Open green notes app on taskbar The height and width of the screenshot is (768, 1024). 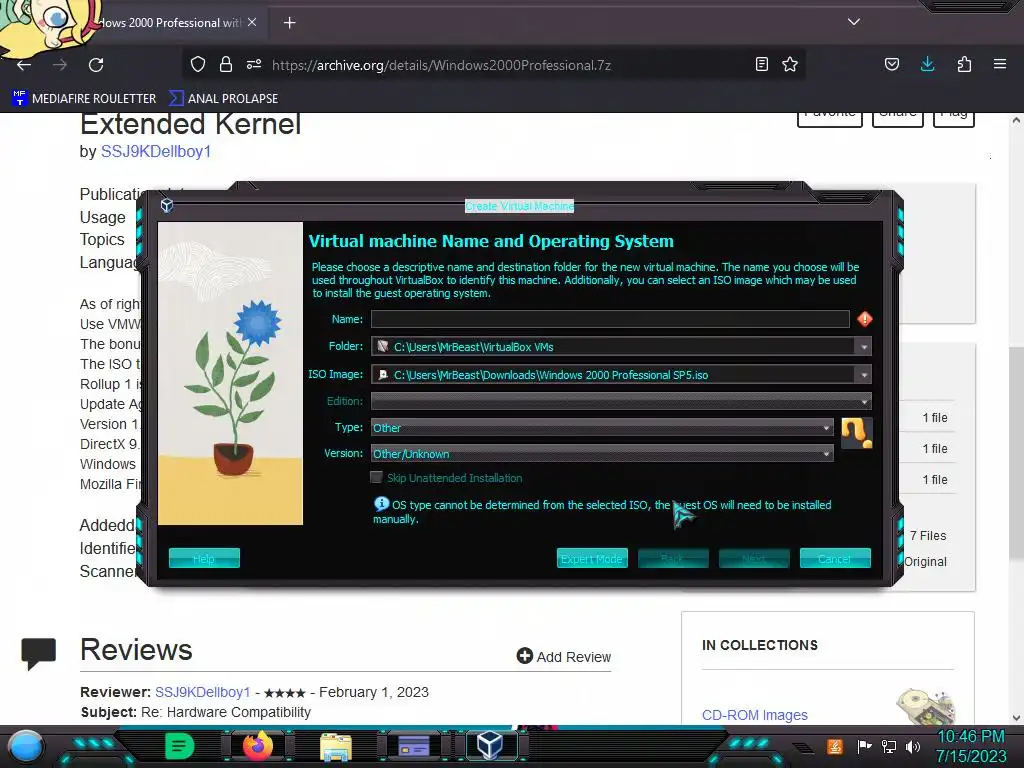(x=180, y=746)
